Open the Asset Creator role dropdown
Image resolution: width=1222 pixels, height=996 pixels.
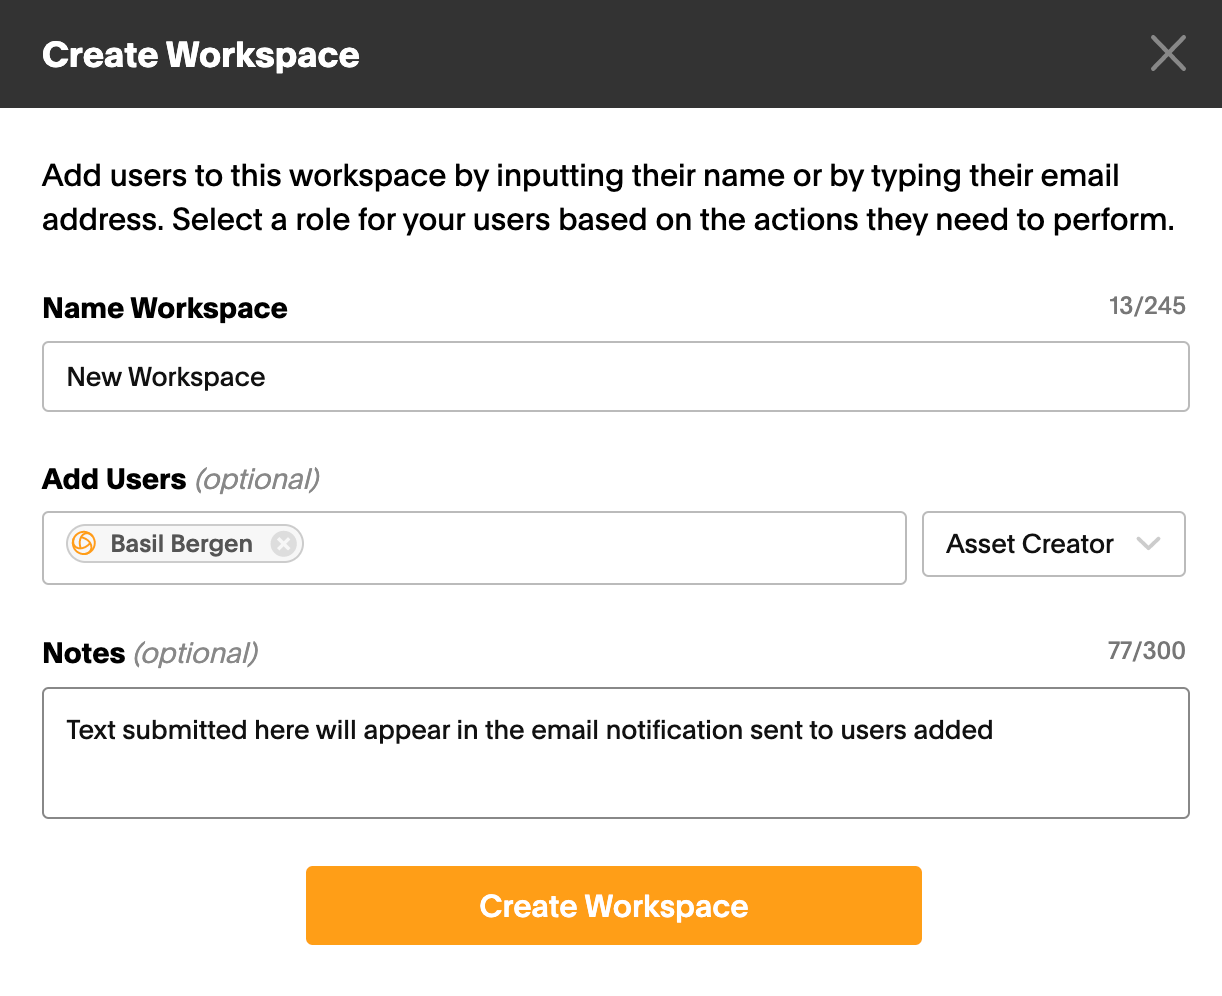click(x=1054, y=544)
